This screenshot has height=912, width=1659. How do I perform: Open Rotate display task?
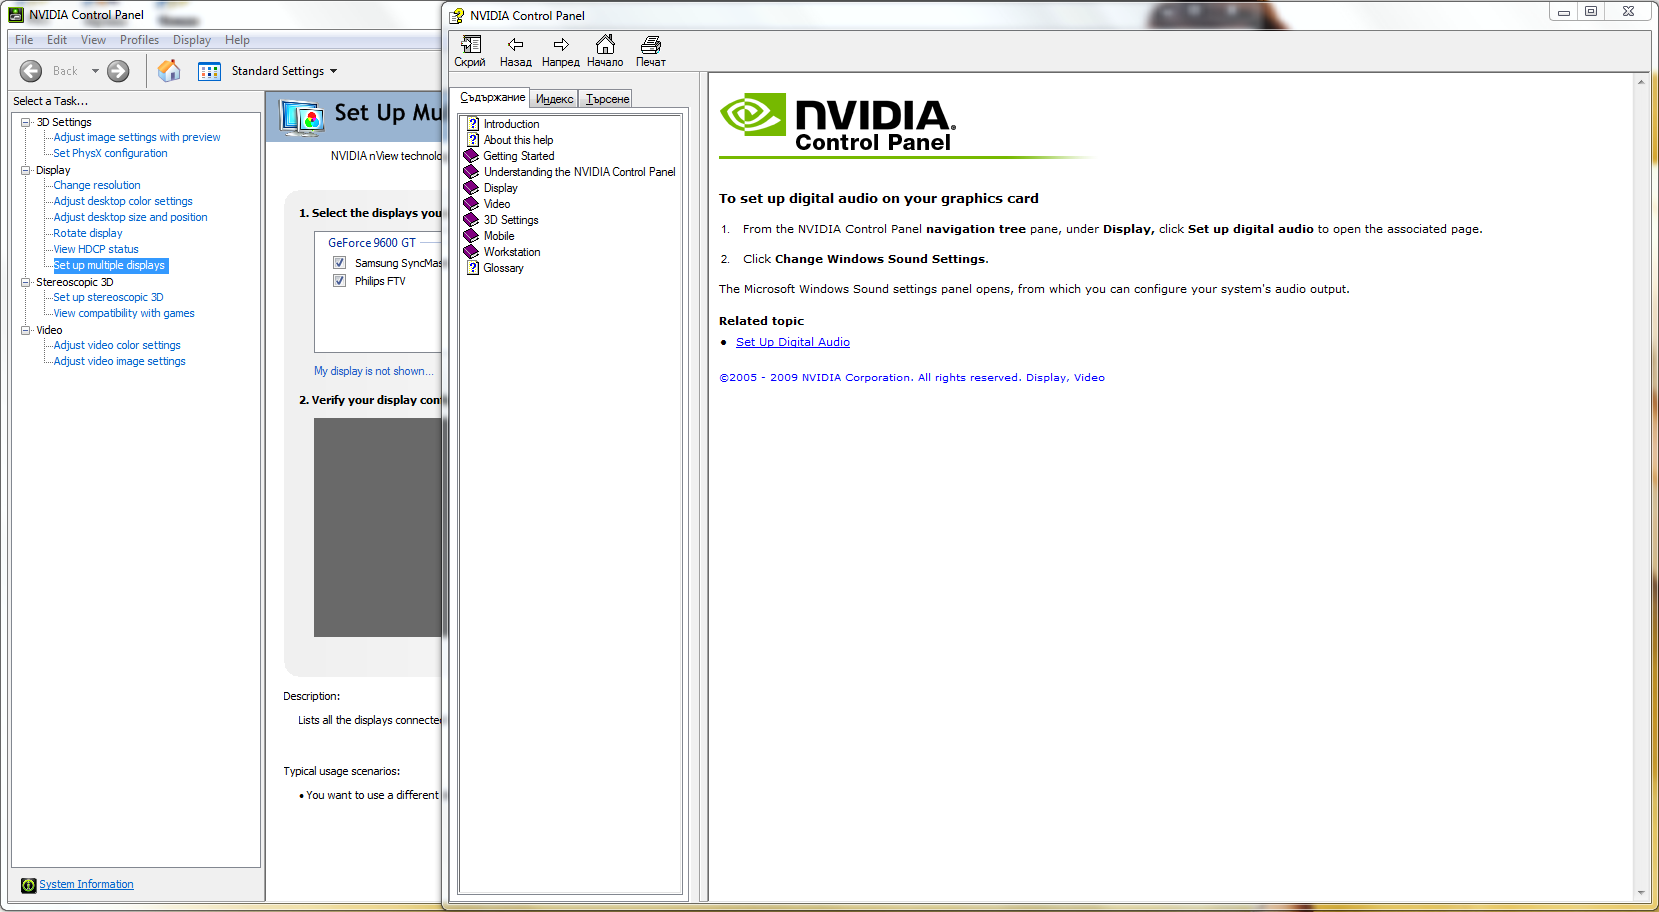88,233
